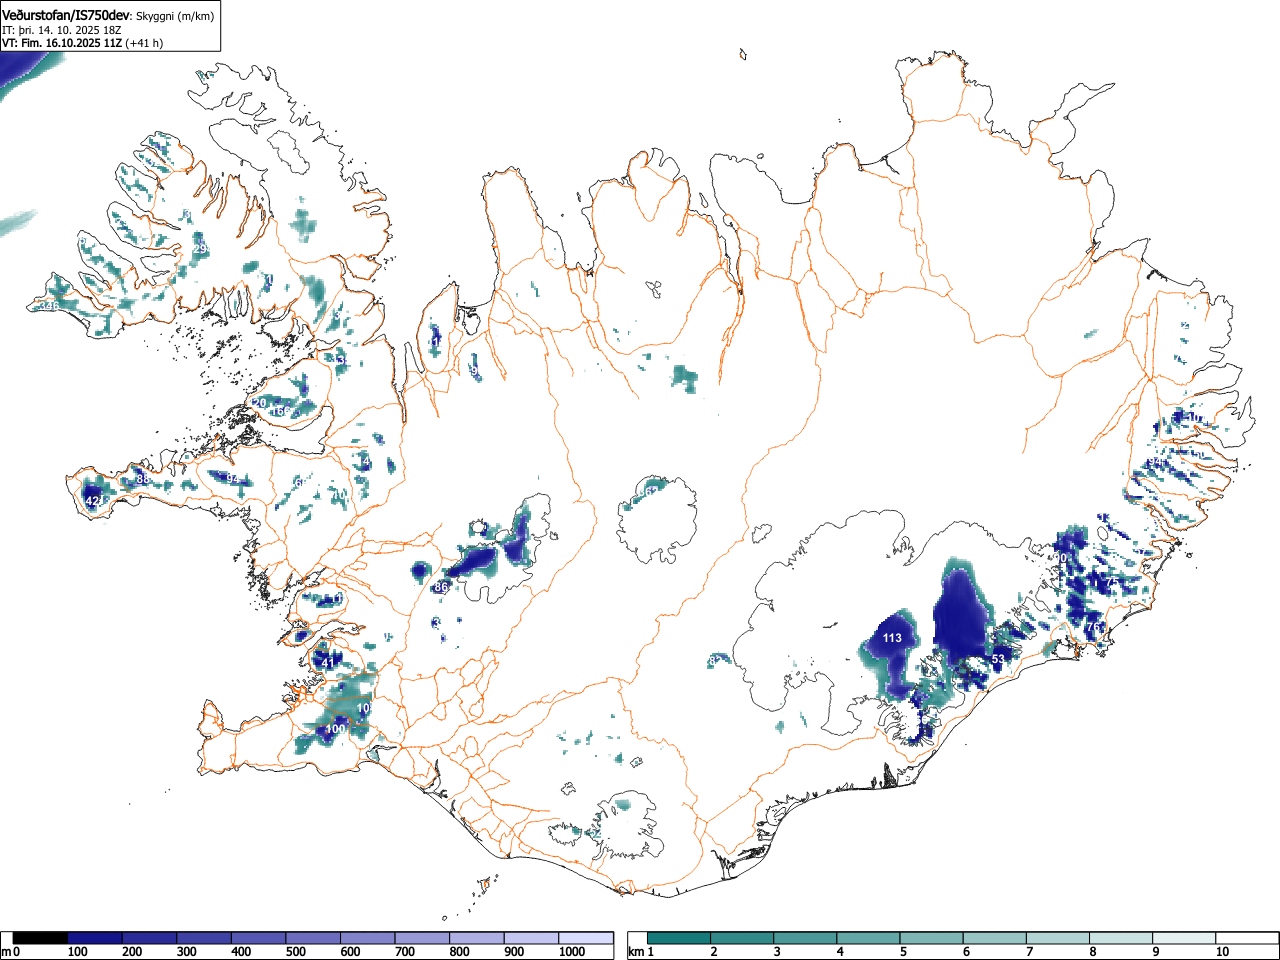
Task: Click the '166' value in Breiðafjörður area
Action: 281,411
